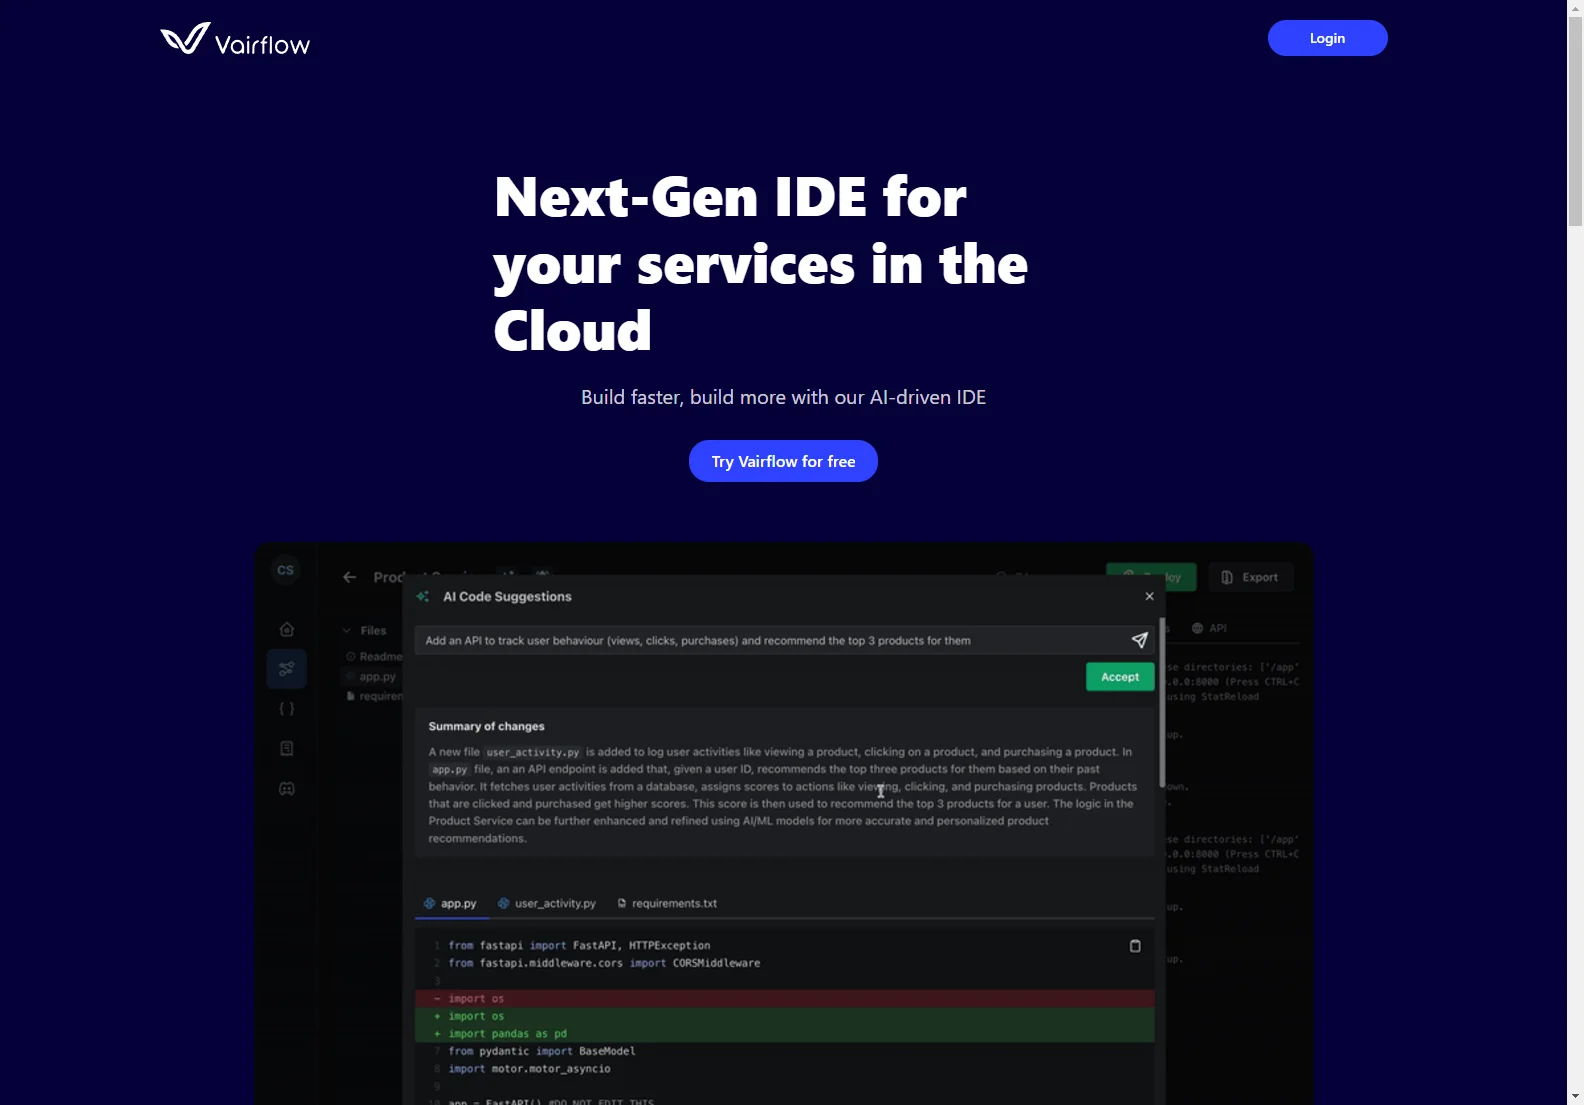Screen dimensions: 1584x1105
Task: Click the 'Summary of changes' heading
Action: 486,726
